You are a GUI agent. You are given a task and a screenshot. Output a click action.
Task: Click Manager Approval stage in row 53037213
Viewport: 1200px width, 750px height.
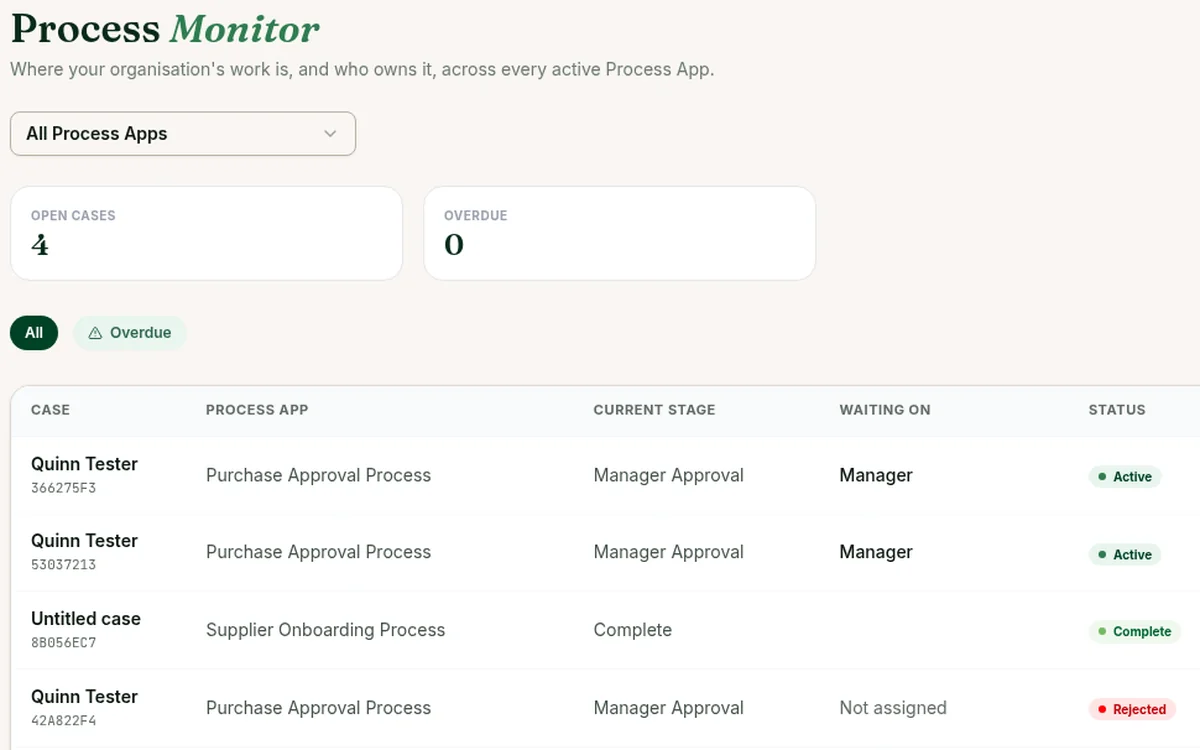(668, 552)
